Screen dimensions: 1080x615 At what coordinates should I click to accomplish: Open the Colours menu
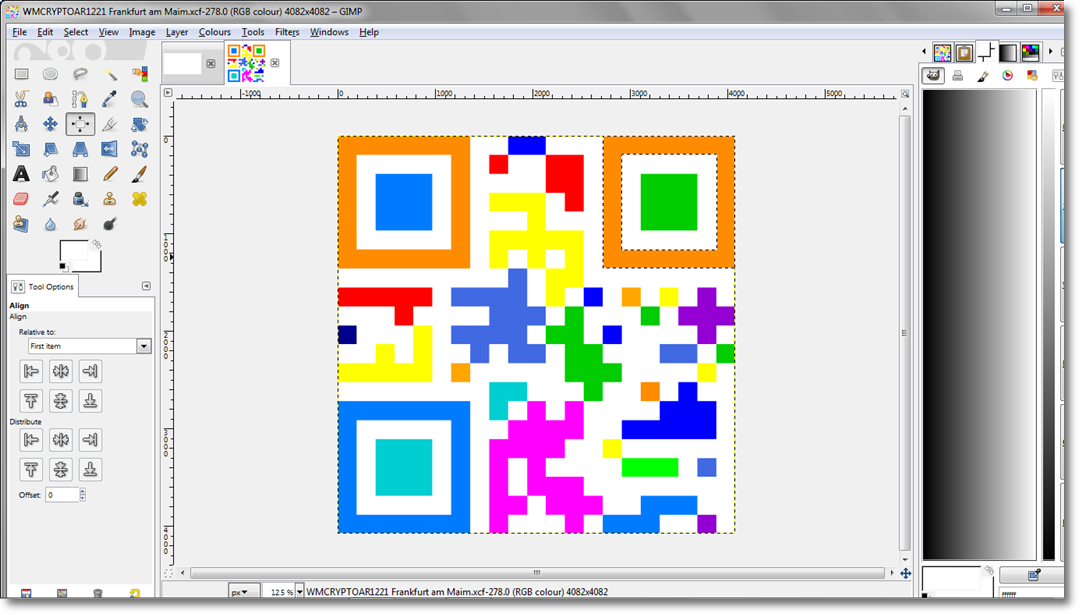click(214, 32)
